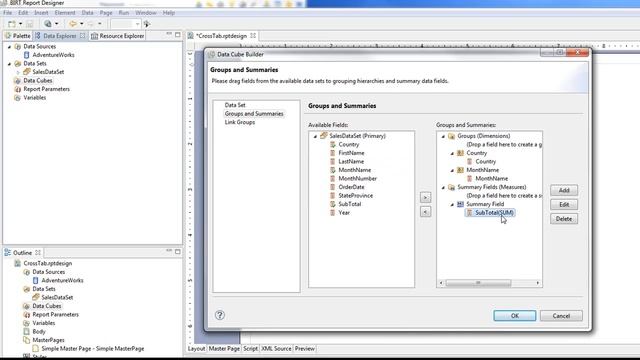Click the Add button
This screenshot has height=360, width=640.
pos(564,190)
